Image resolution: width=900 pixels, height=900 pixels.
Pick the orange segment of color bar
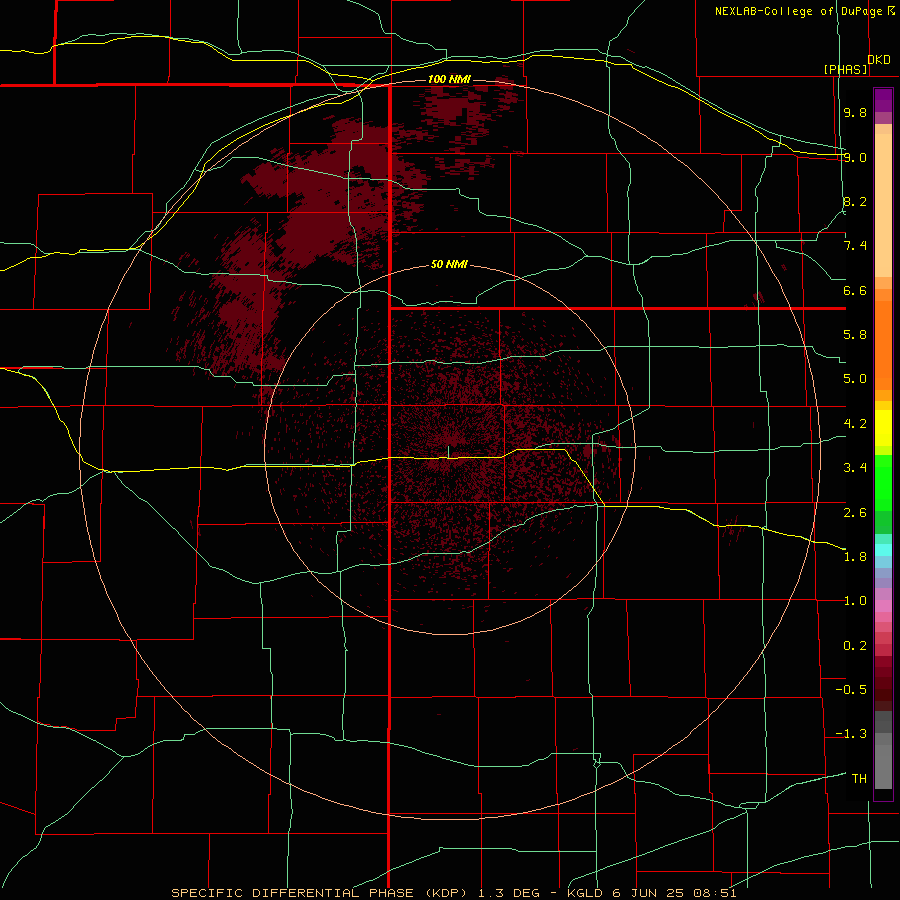pos(883,346)
